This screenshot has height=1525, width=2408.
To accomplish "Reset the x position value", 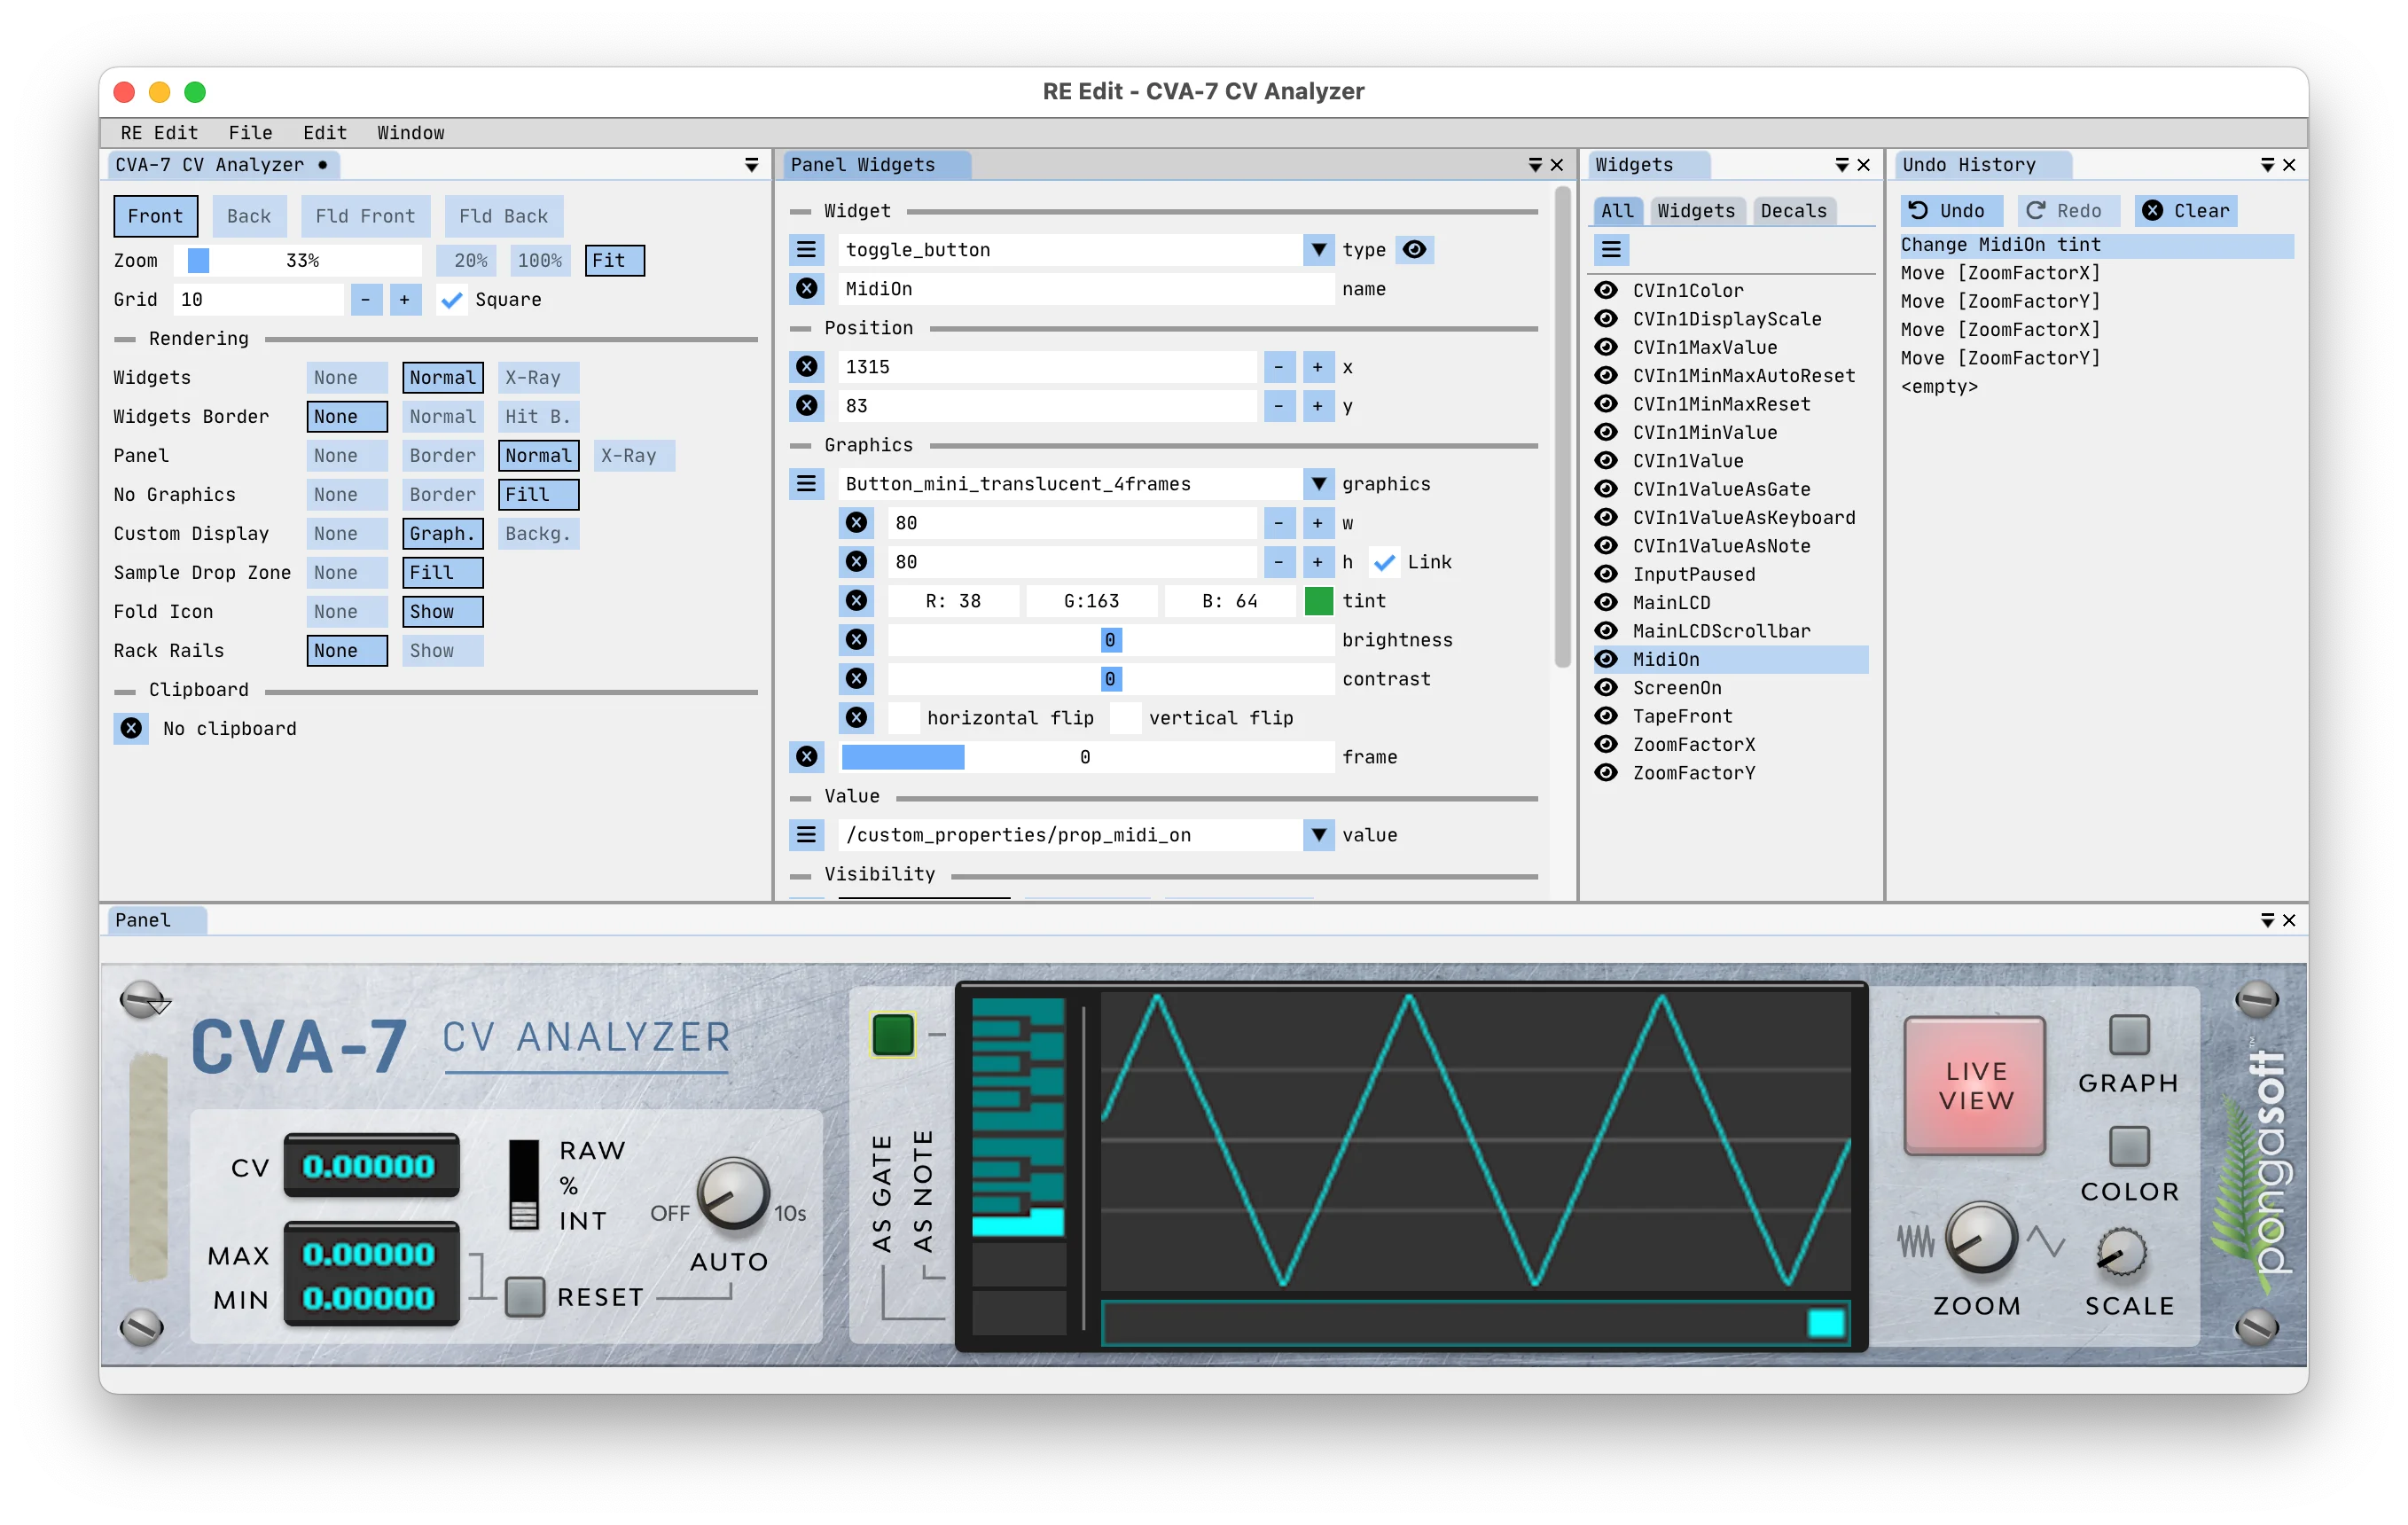I will 806,367.
